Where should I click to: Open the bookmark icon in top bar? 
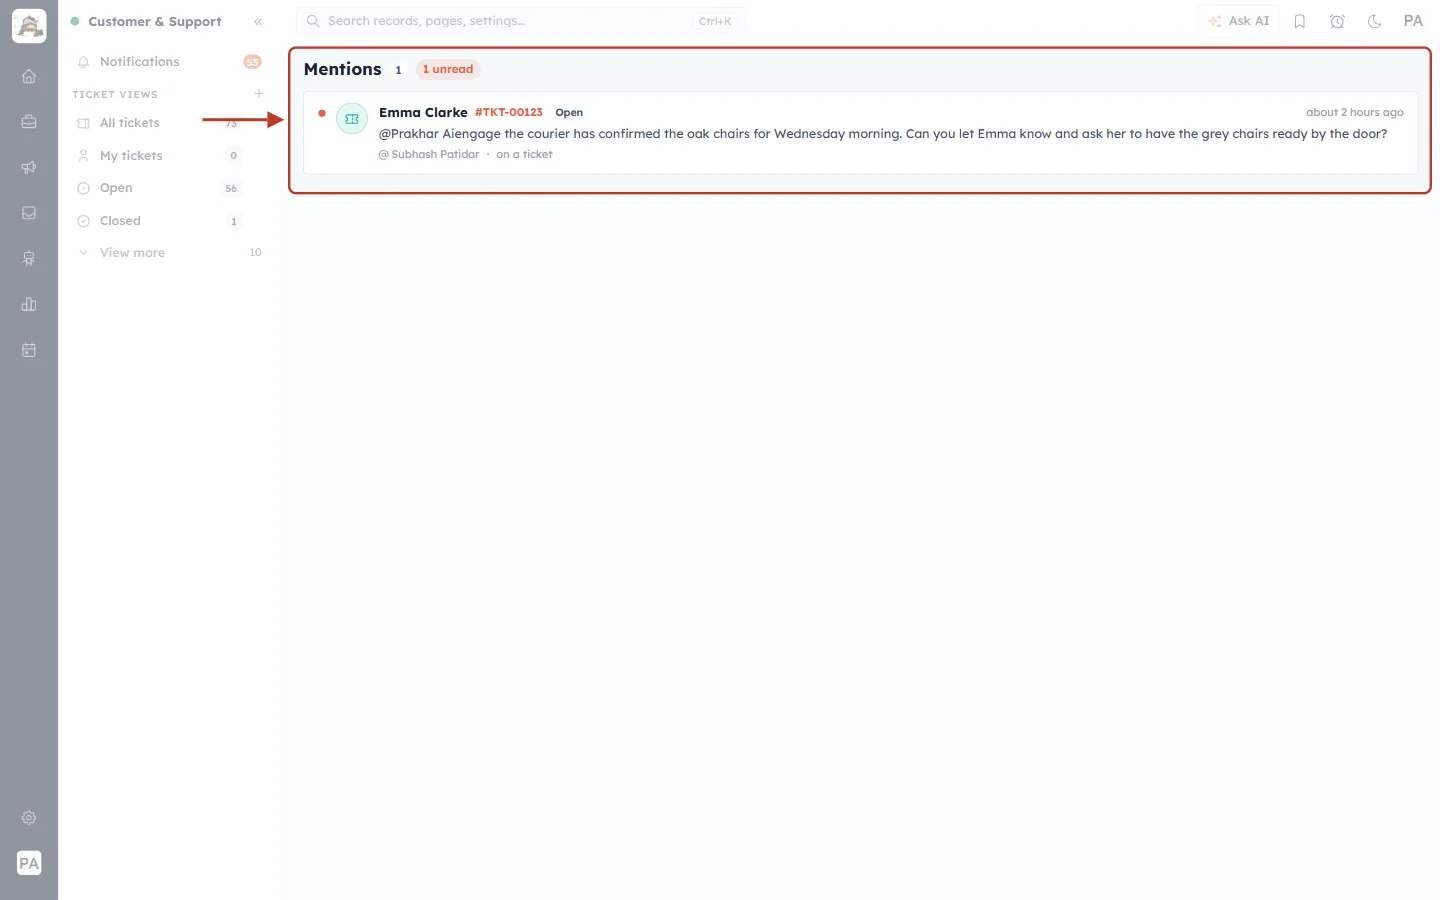[x=1300, y=21]
